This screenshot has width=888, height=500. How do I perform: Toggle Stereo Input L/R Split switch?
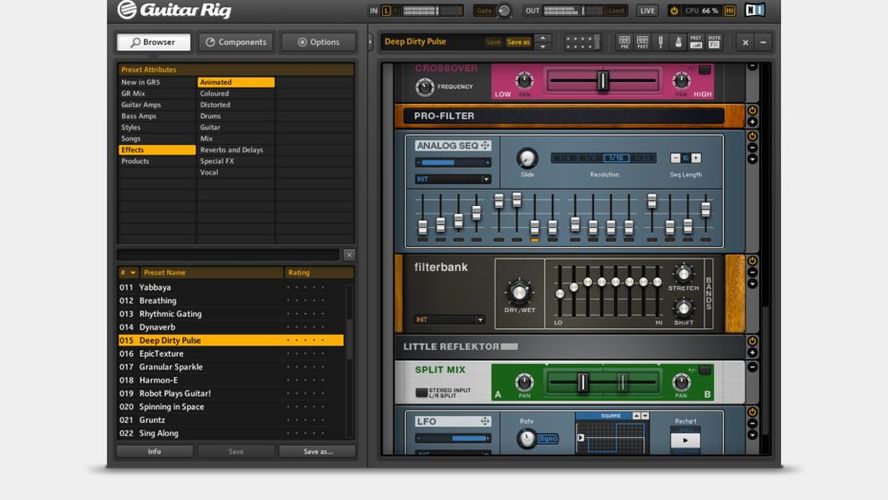421,392
